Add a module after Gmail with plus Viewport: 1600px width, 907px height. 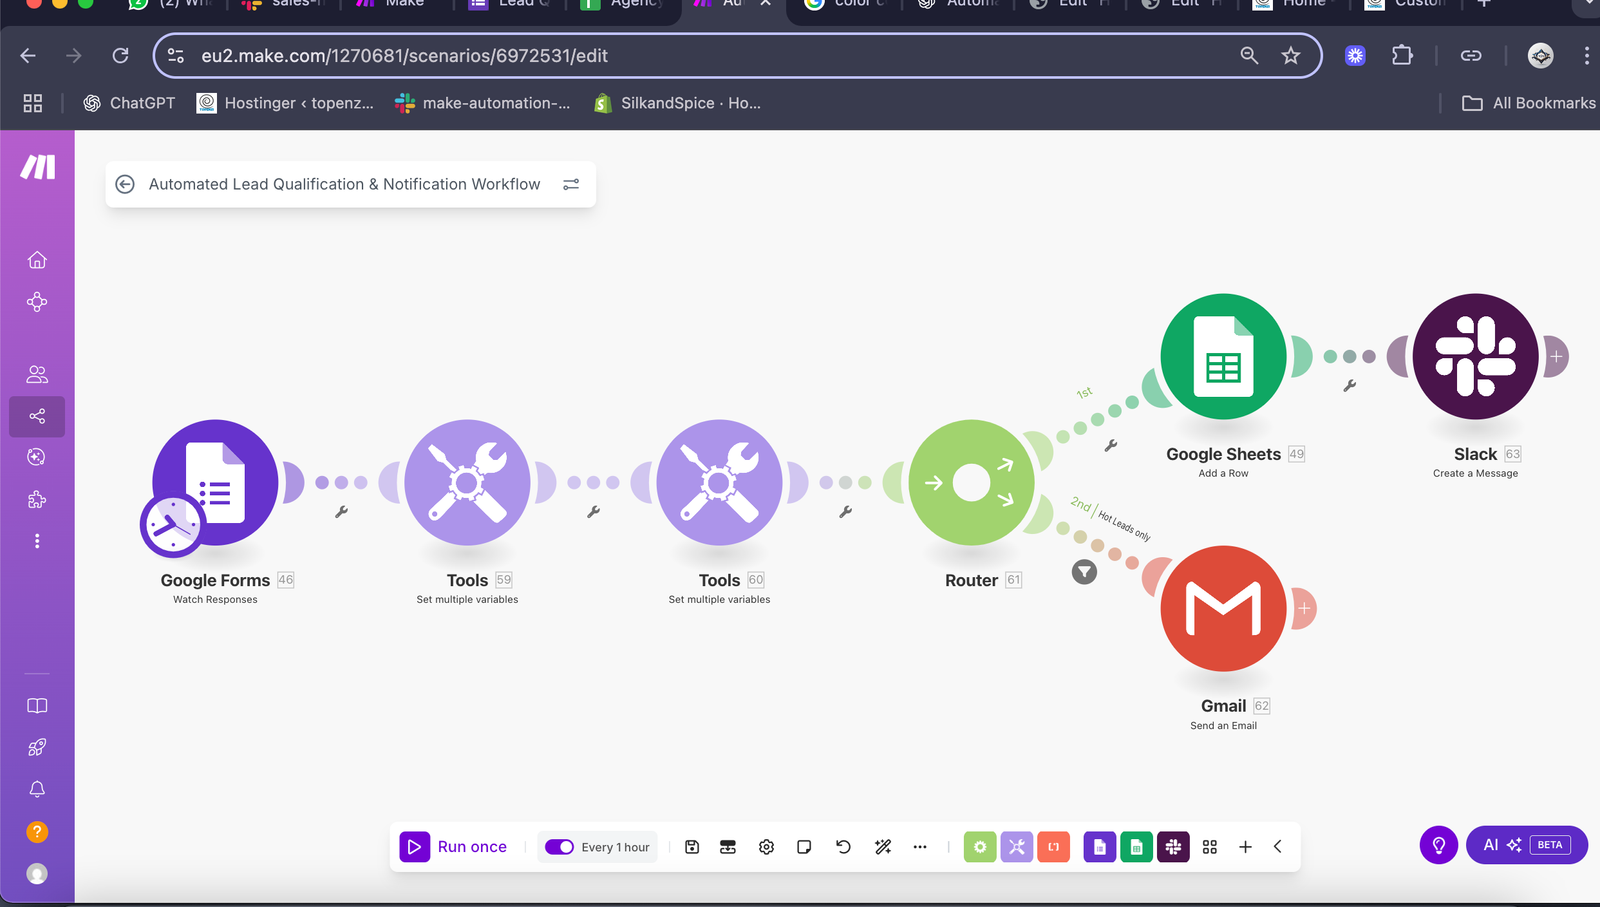[1304, 608]
